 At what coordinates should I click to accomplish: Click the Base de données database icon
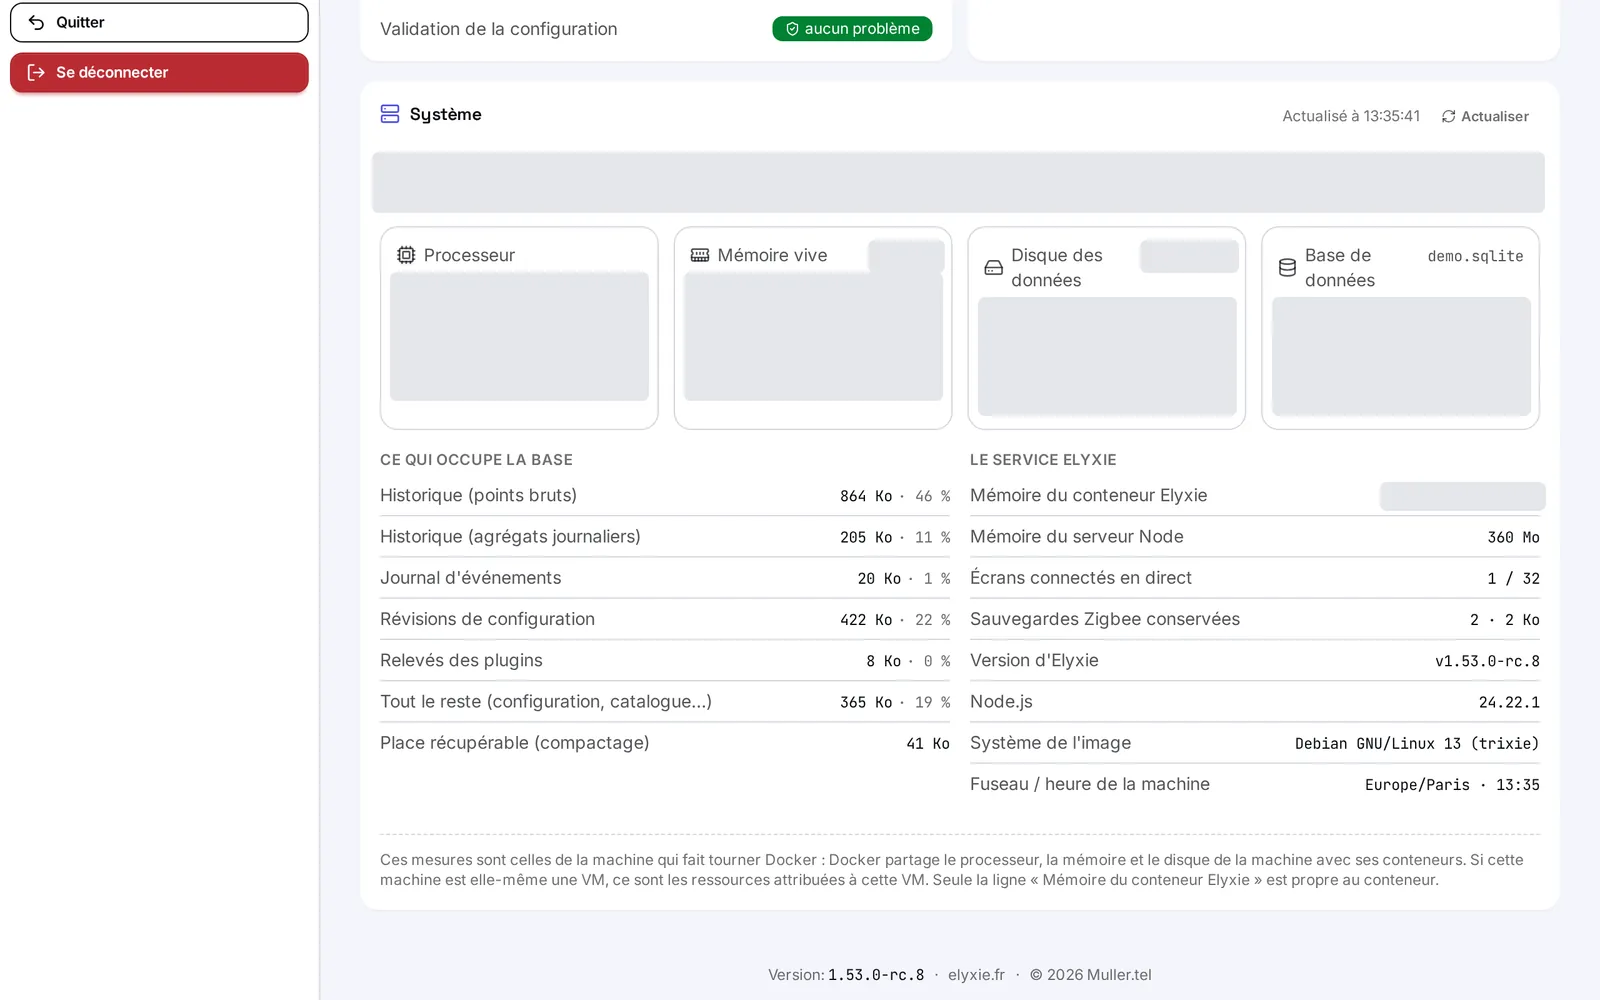click(x=1287, y=267)
